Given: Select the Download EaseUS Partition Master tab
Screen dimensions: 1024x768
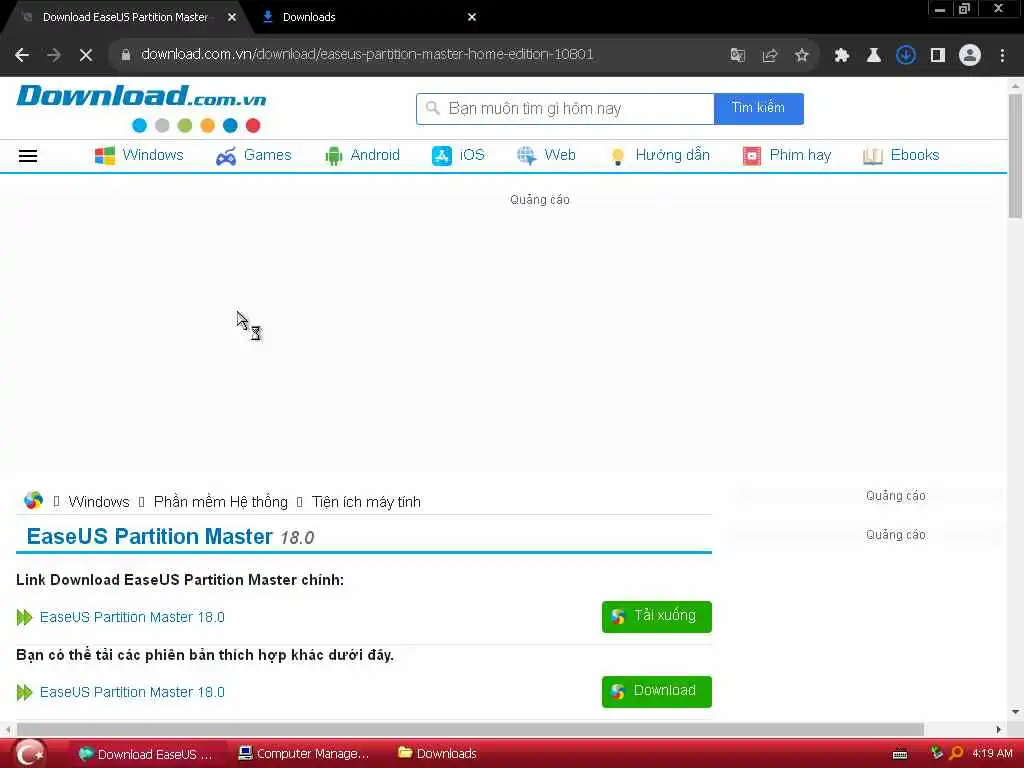Looking at the screenshot, I should click(124, 17).
